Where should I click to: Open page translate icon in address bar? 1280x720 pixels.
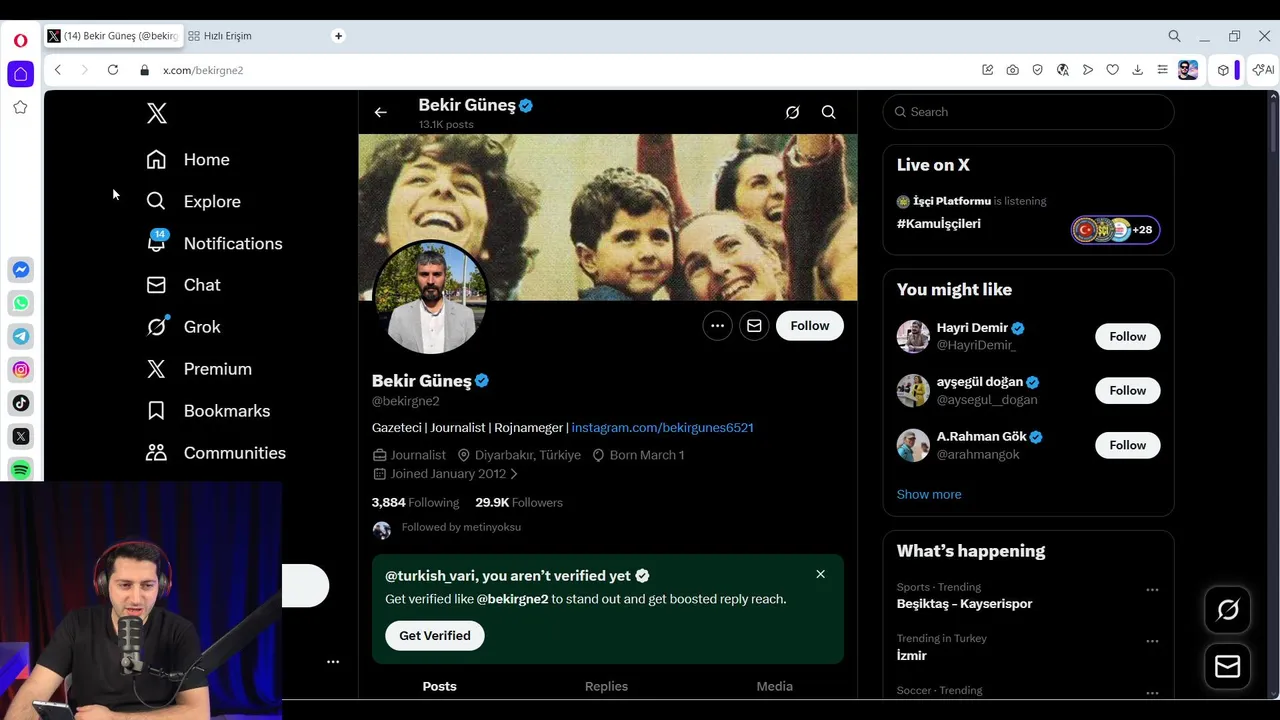(1063, 70)
